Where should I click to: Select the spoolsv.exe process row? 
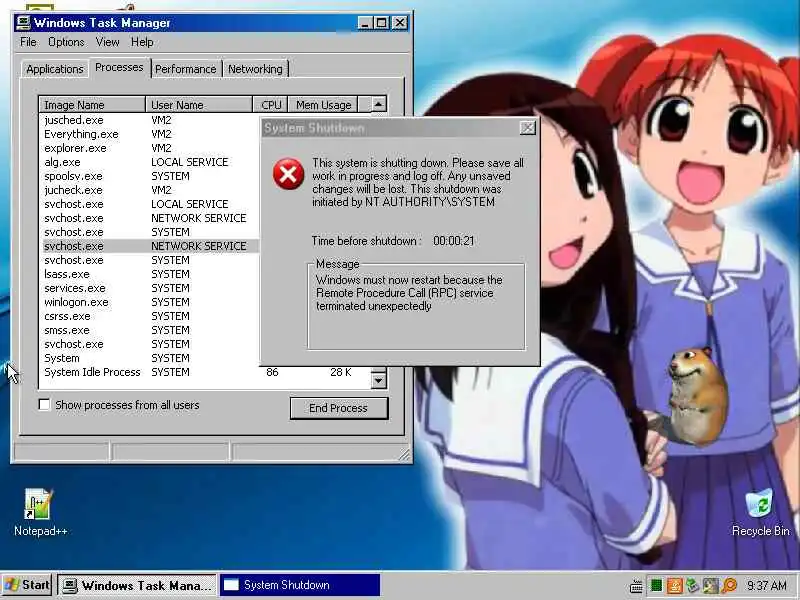151,176
